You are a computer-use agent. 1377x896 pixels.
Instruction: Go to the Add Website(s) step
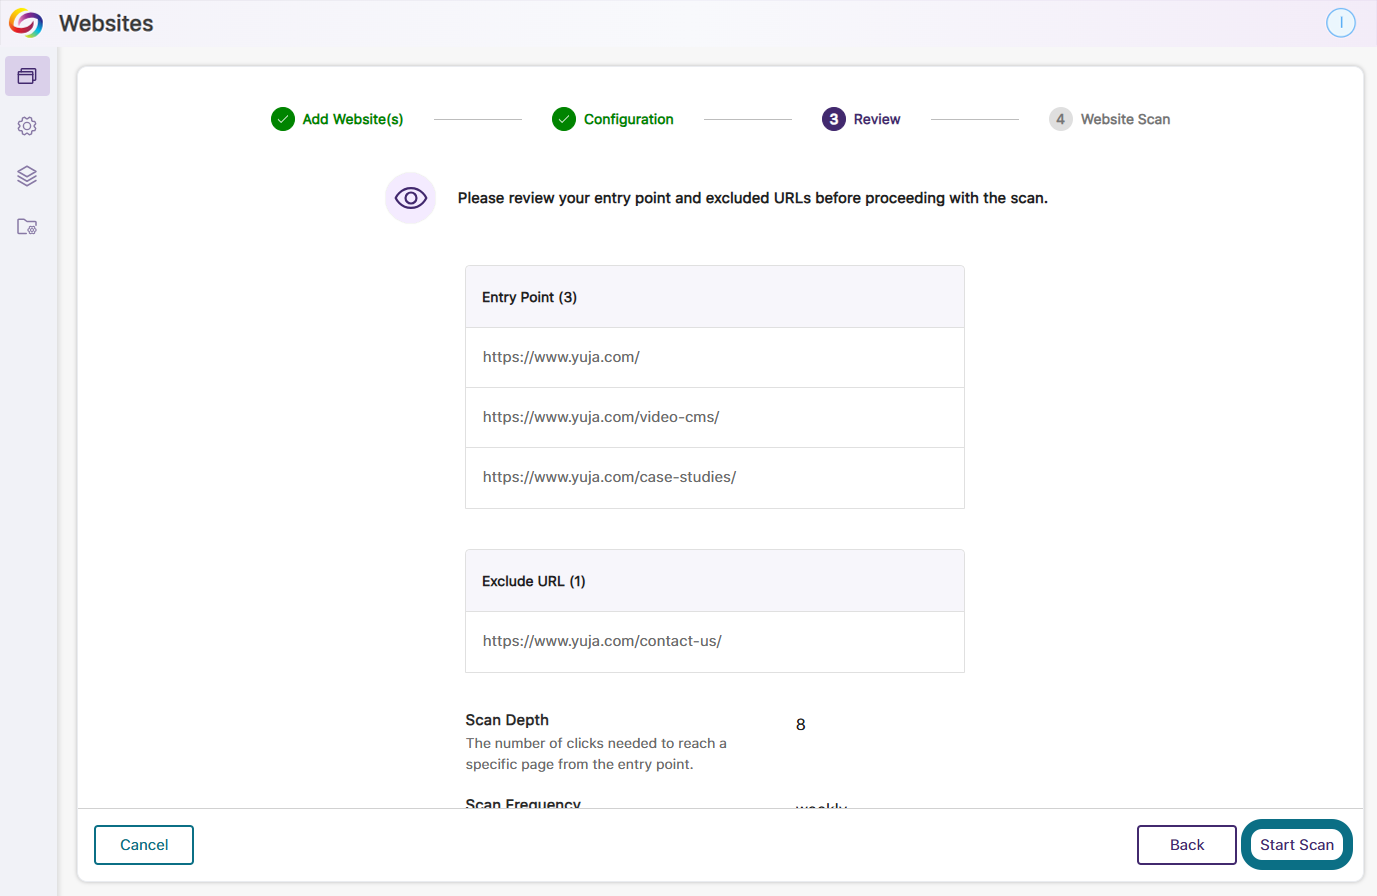(x=353, y=119)
